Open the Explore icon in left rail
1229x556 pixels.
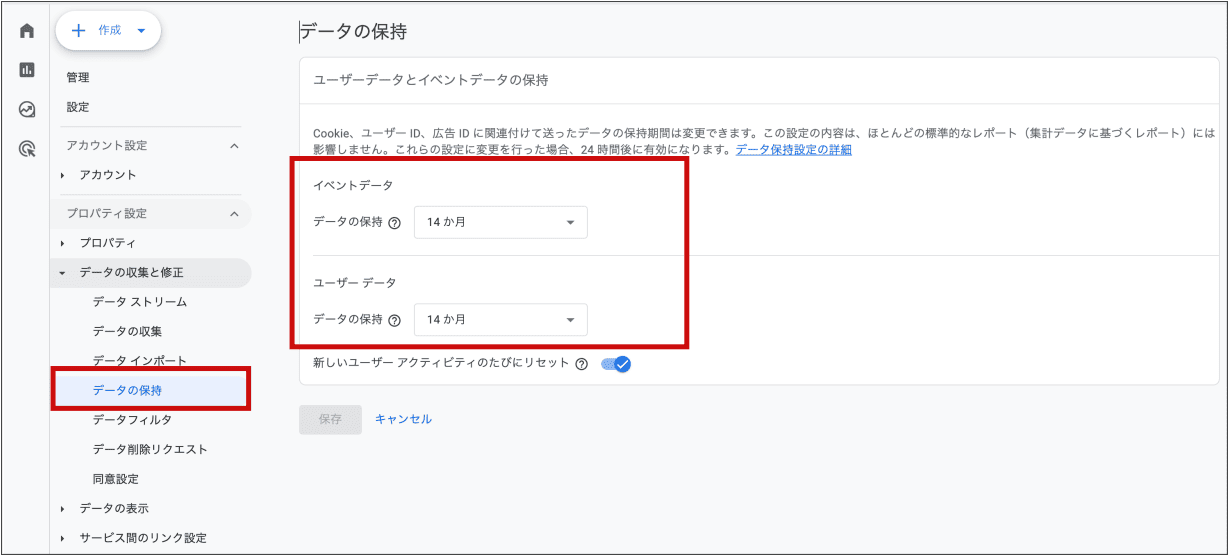coord(27,110)
